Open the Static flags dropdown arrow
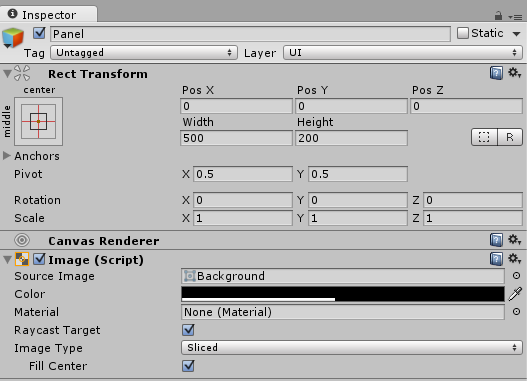Screen dimensions: 527x381 pos(516,34)
